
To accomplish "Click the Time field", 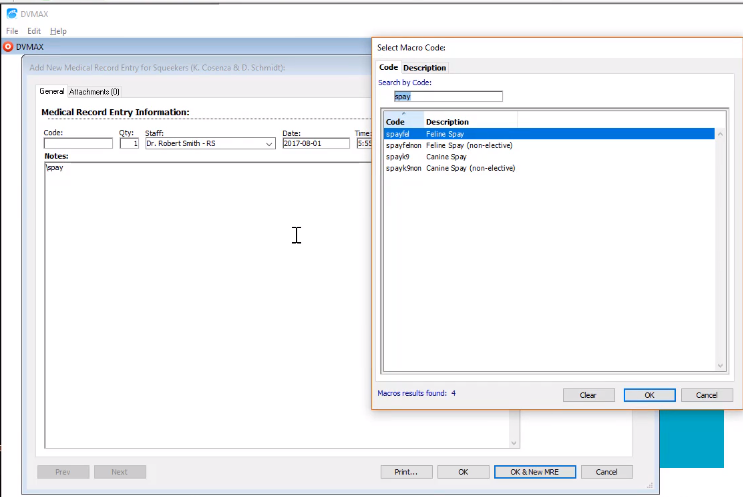I will click(364, 143).
